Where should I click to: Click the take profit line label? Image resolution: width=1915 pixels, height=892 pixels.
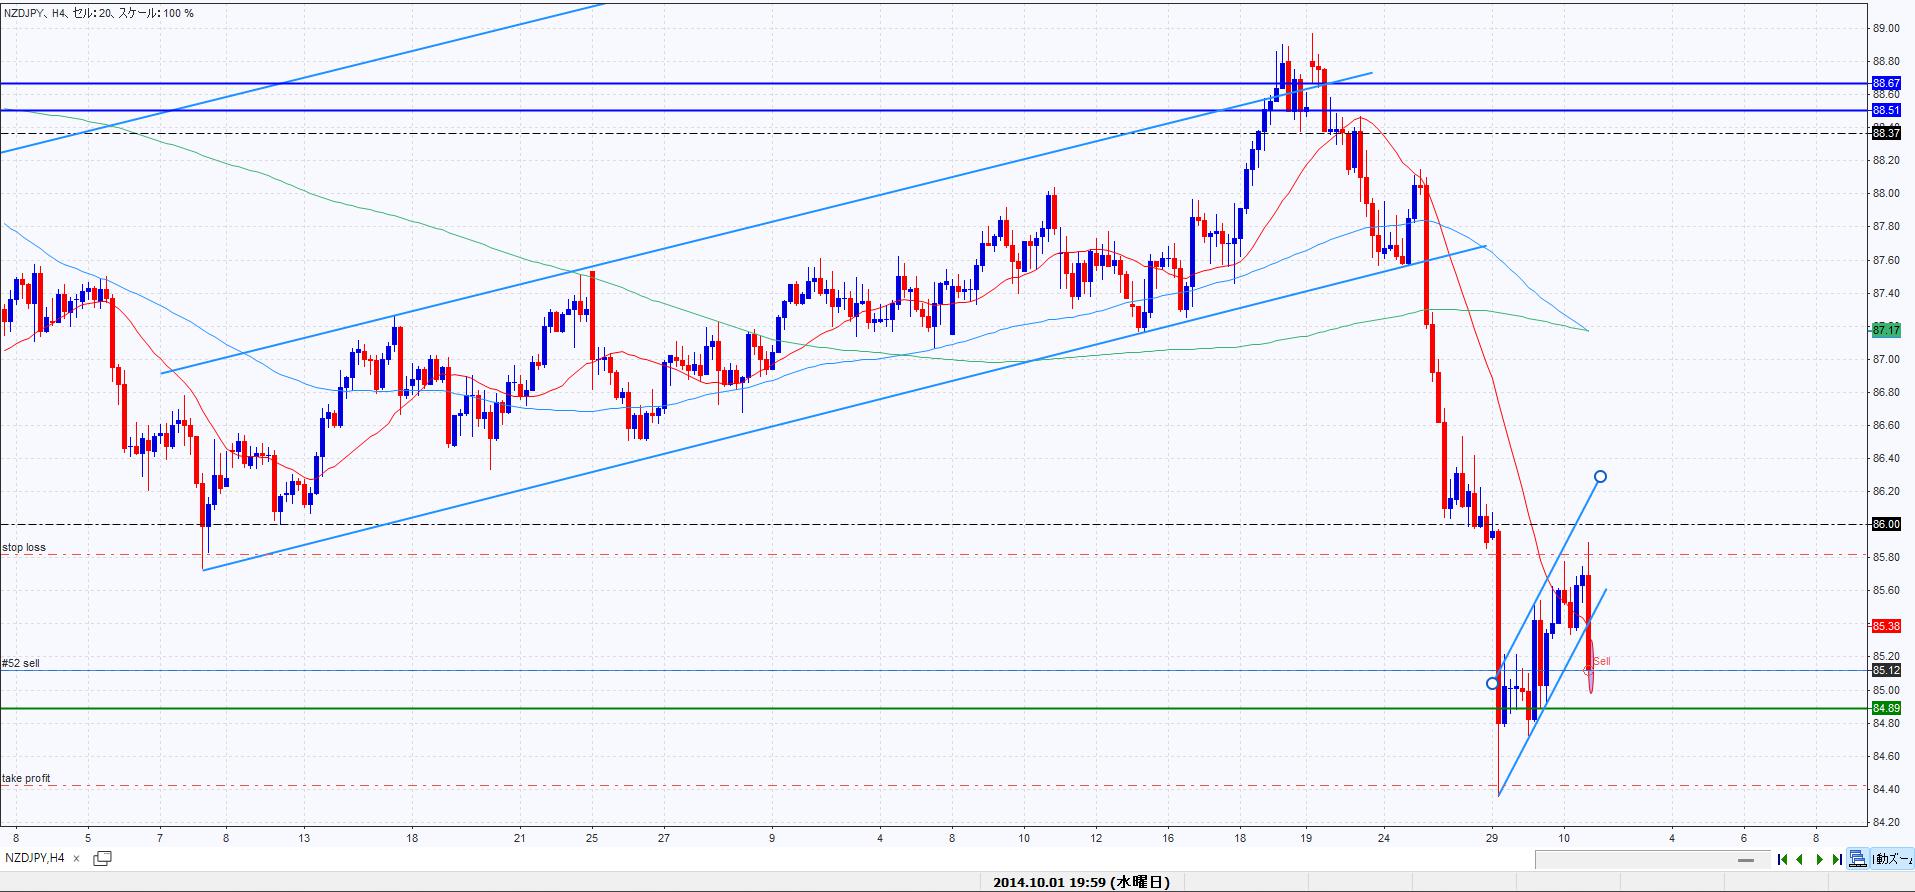pos(26,778)
